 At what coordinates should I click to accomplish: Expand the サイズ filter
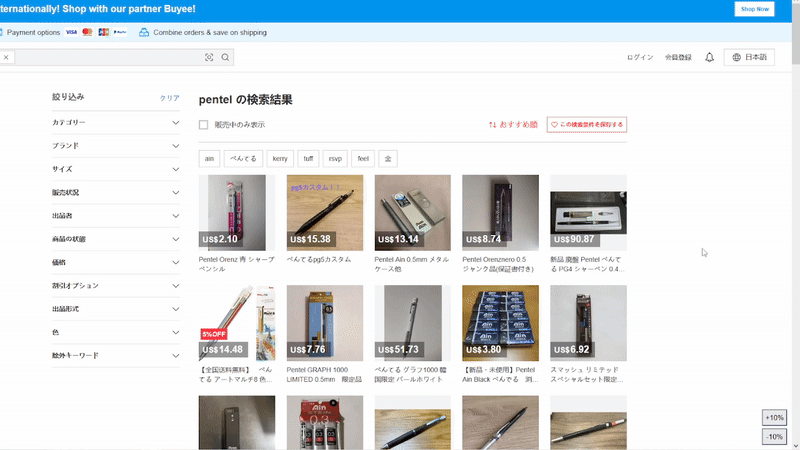[116, 169]
